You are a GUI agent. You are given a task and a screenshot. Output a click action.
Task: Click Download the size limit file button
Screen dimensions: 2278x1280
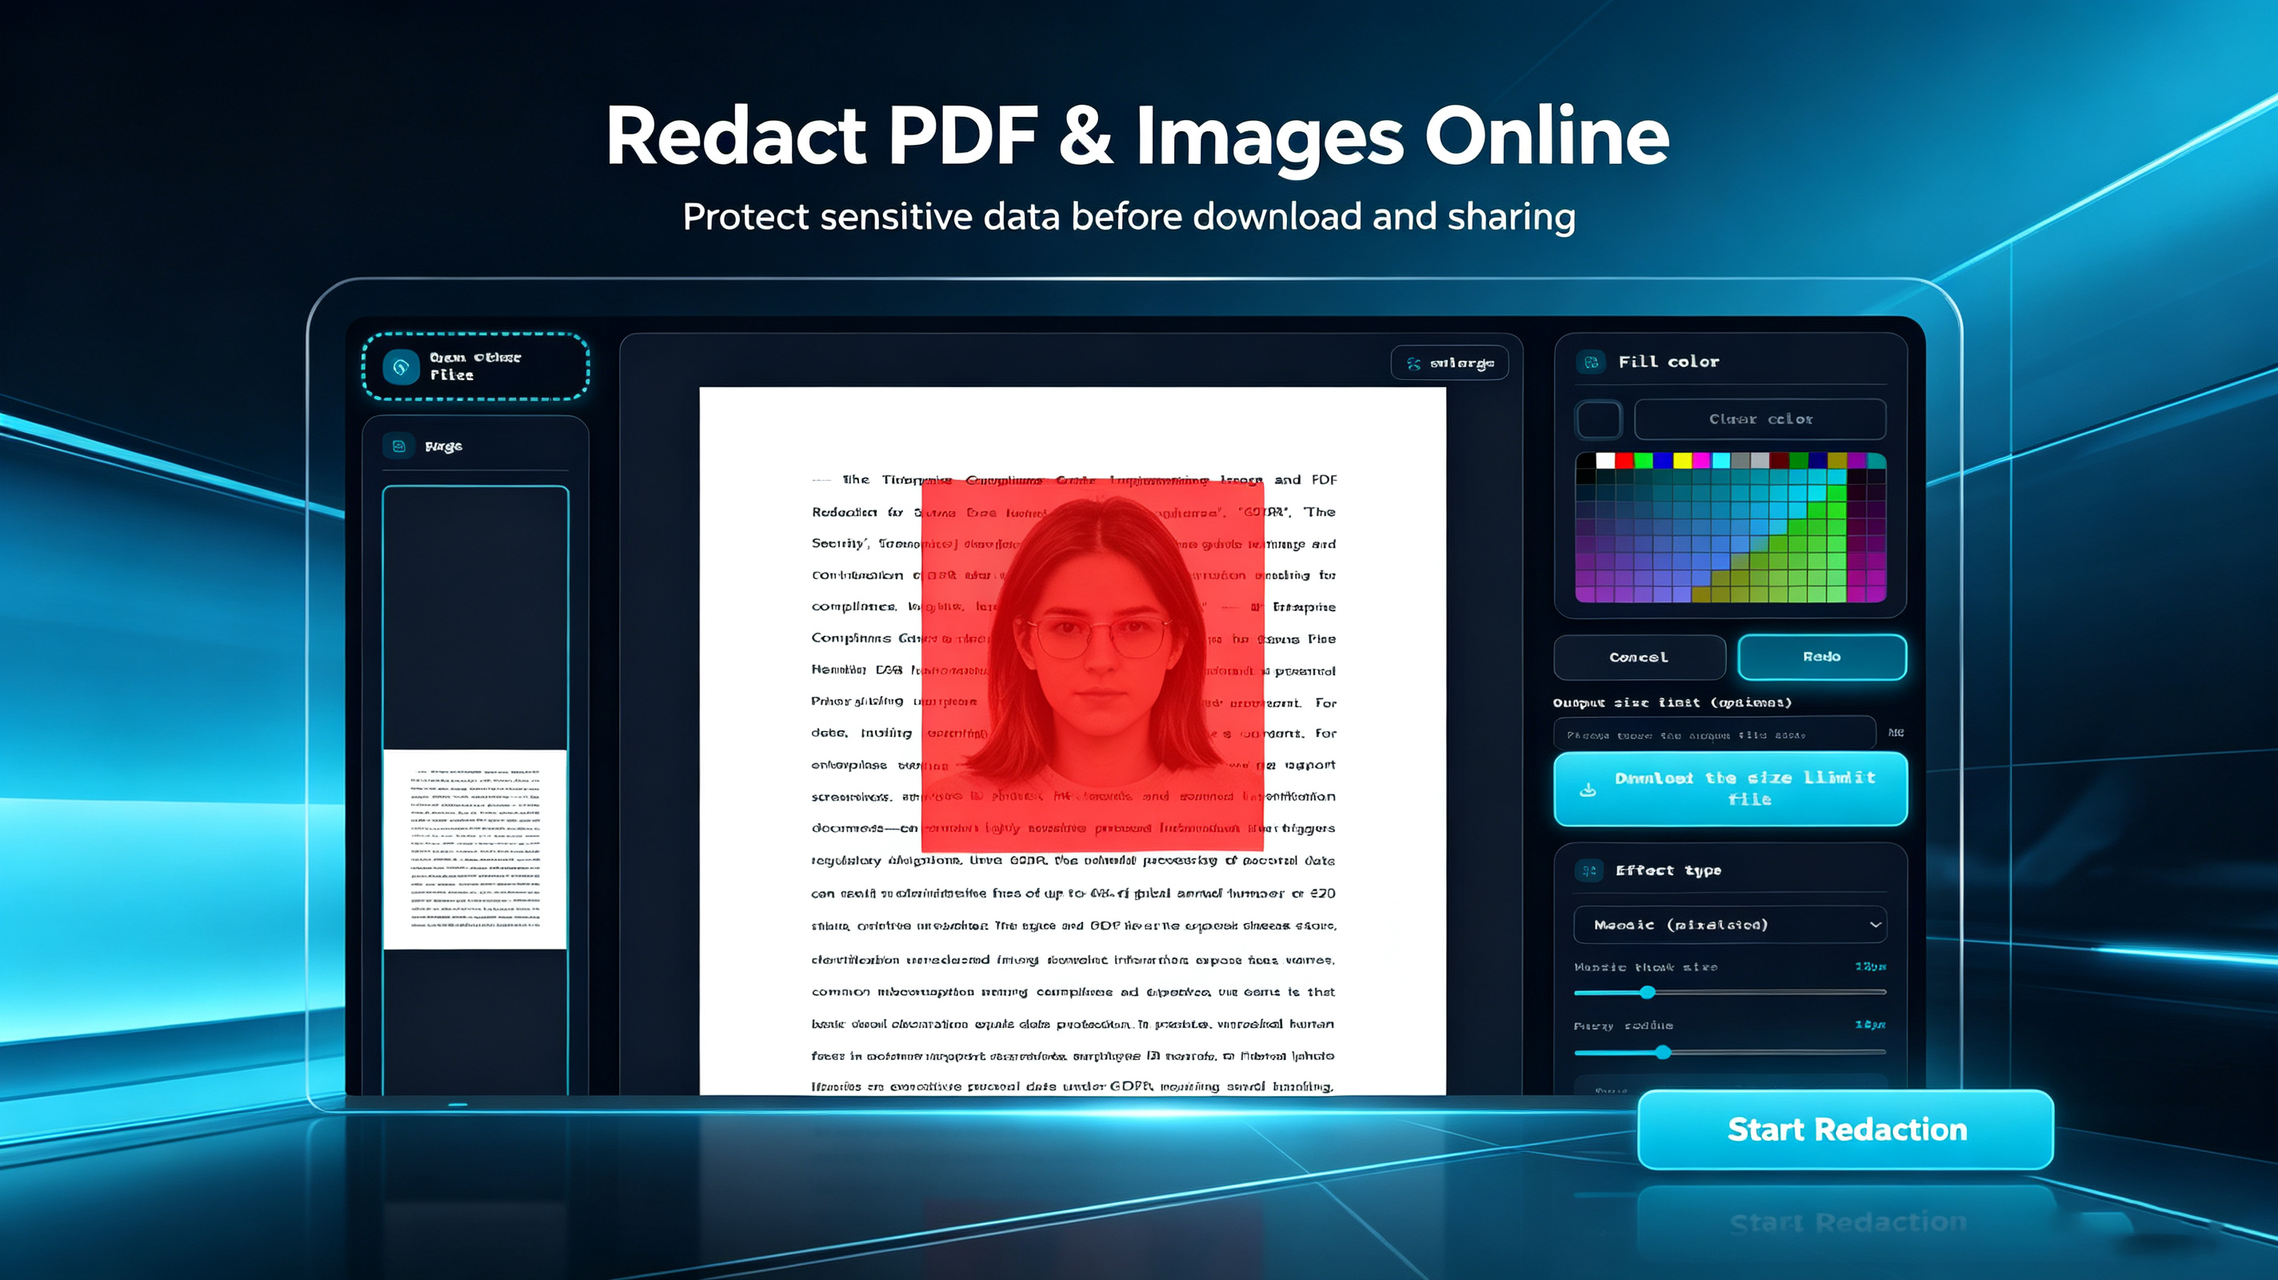pyautogui.click(x=1730, y=789)
